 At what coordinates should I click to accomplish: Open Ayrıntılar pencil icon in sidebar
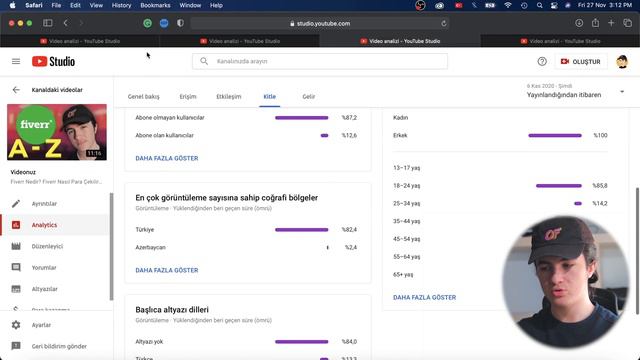[x=16, y=204]
